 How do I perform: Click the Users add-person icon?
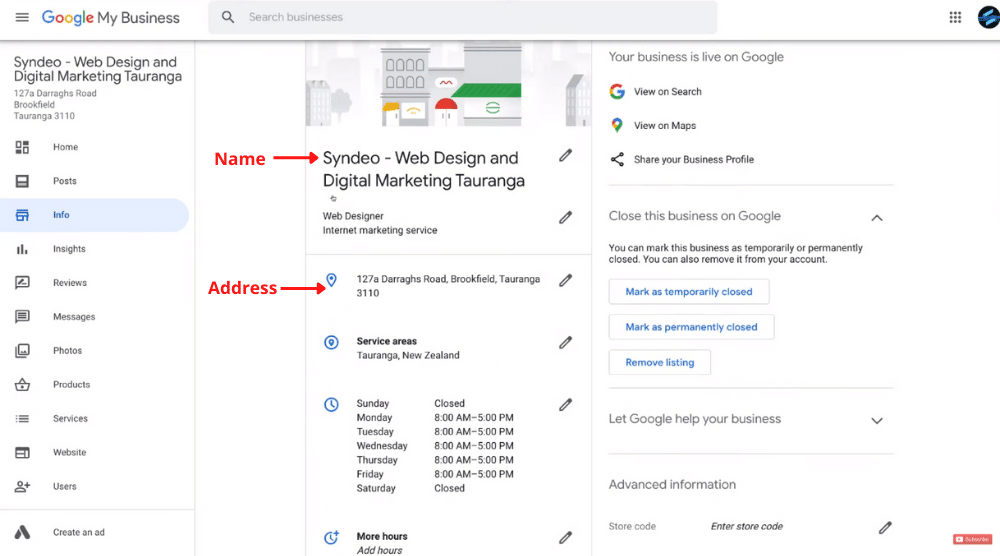click(x=22, y=486)
